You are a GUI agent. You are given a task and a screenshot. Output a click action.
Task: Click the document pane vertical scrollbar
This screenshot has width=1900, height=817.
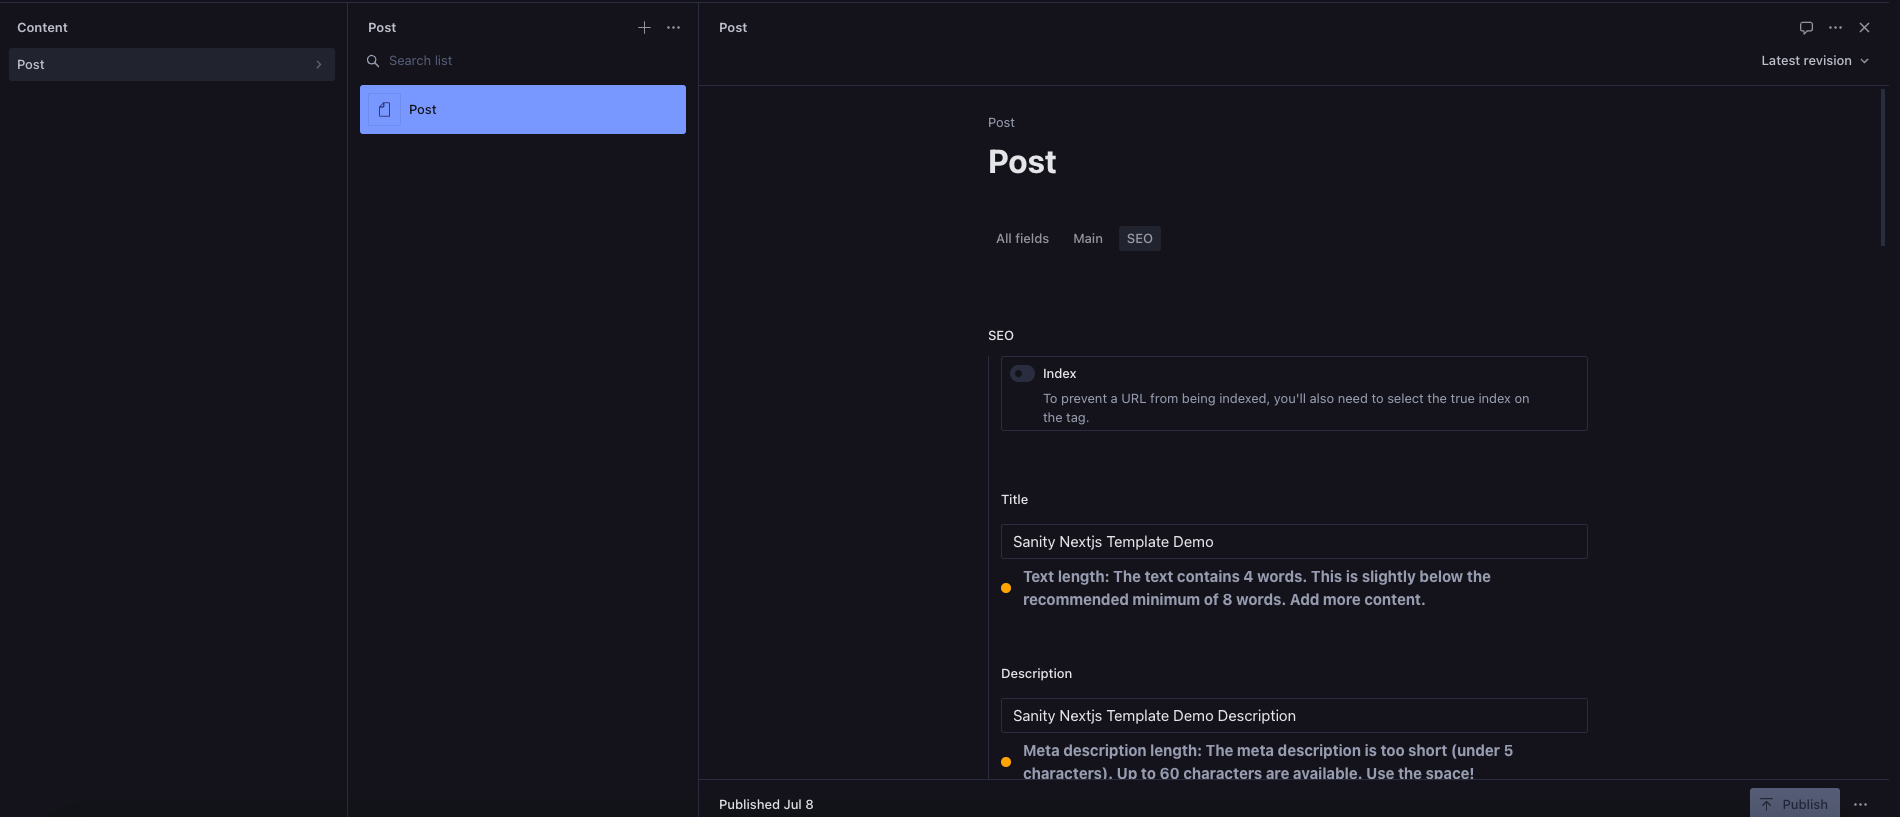[x=1883, y=168]
